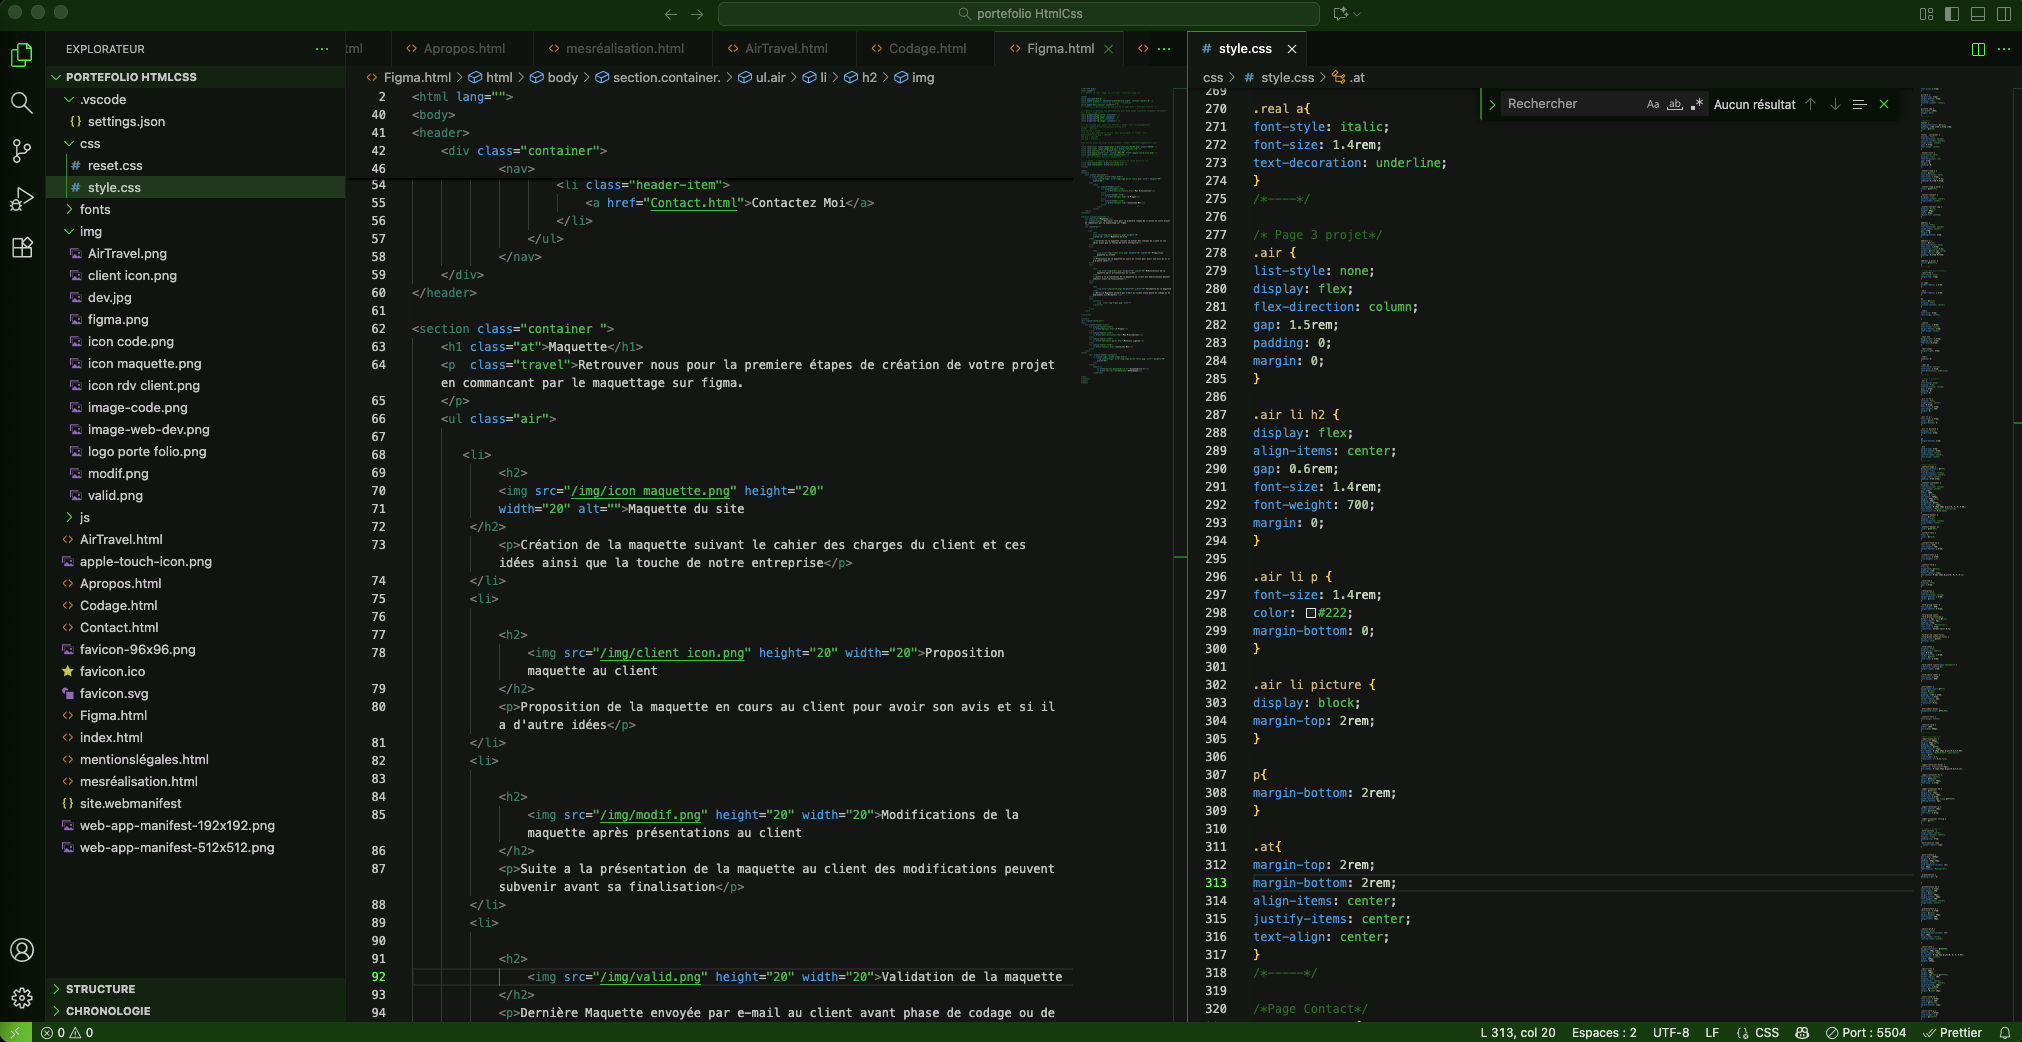The height and width of the screenshot is (1042, 2022).
Task: Split the style.css editor right
Action: (1977, 49)
